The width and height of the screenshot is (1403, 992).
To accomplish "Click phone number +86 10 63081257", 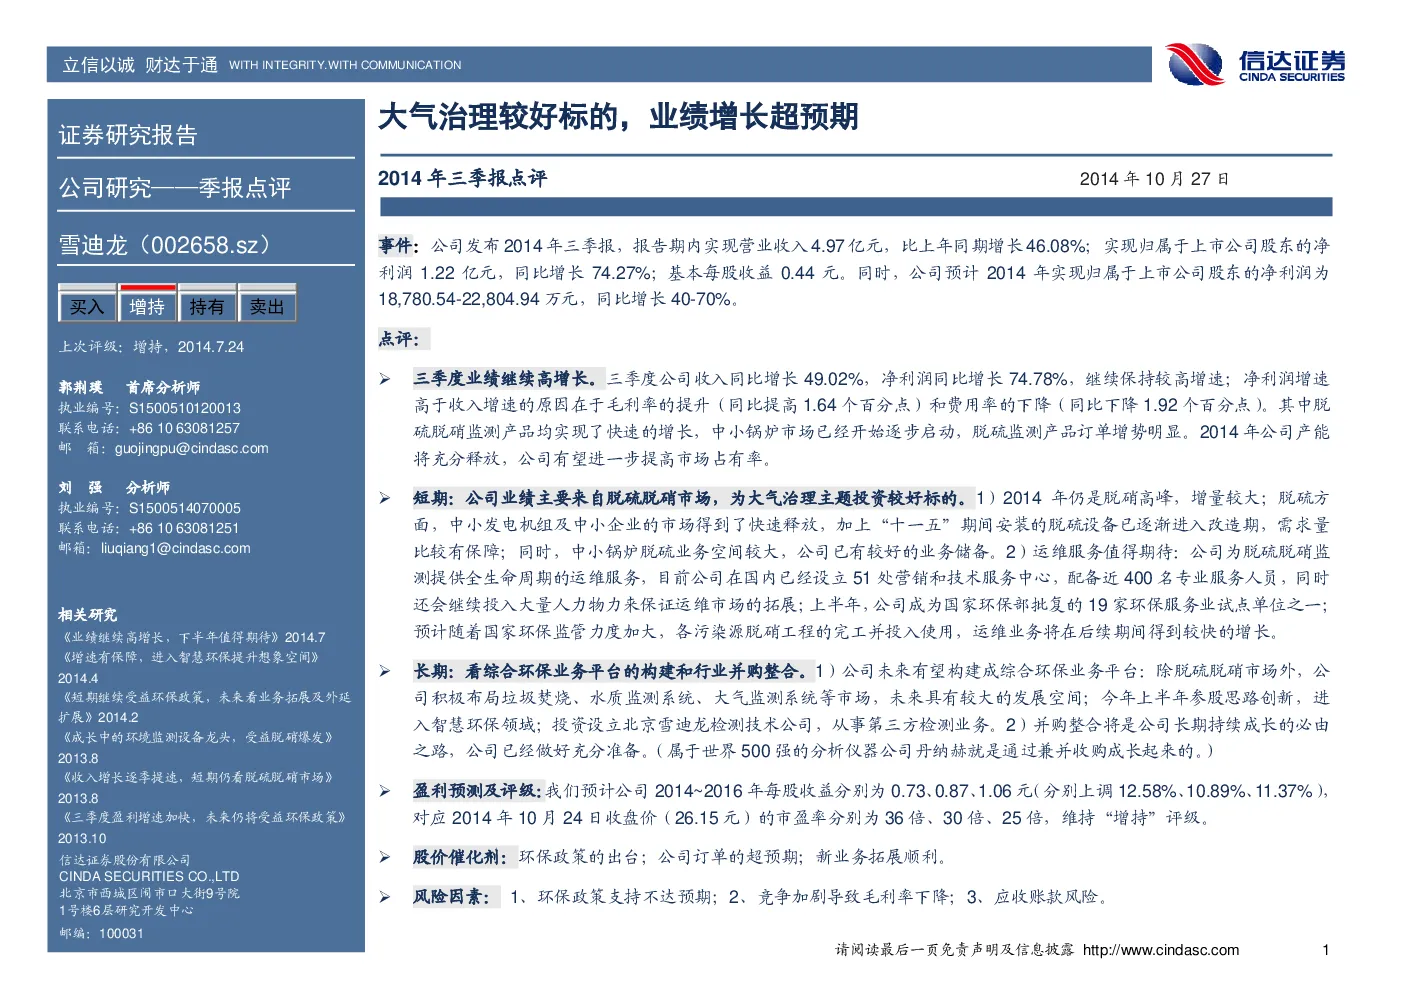I will tap(184, 428).
